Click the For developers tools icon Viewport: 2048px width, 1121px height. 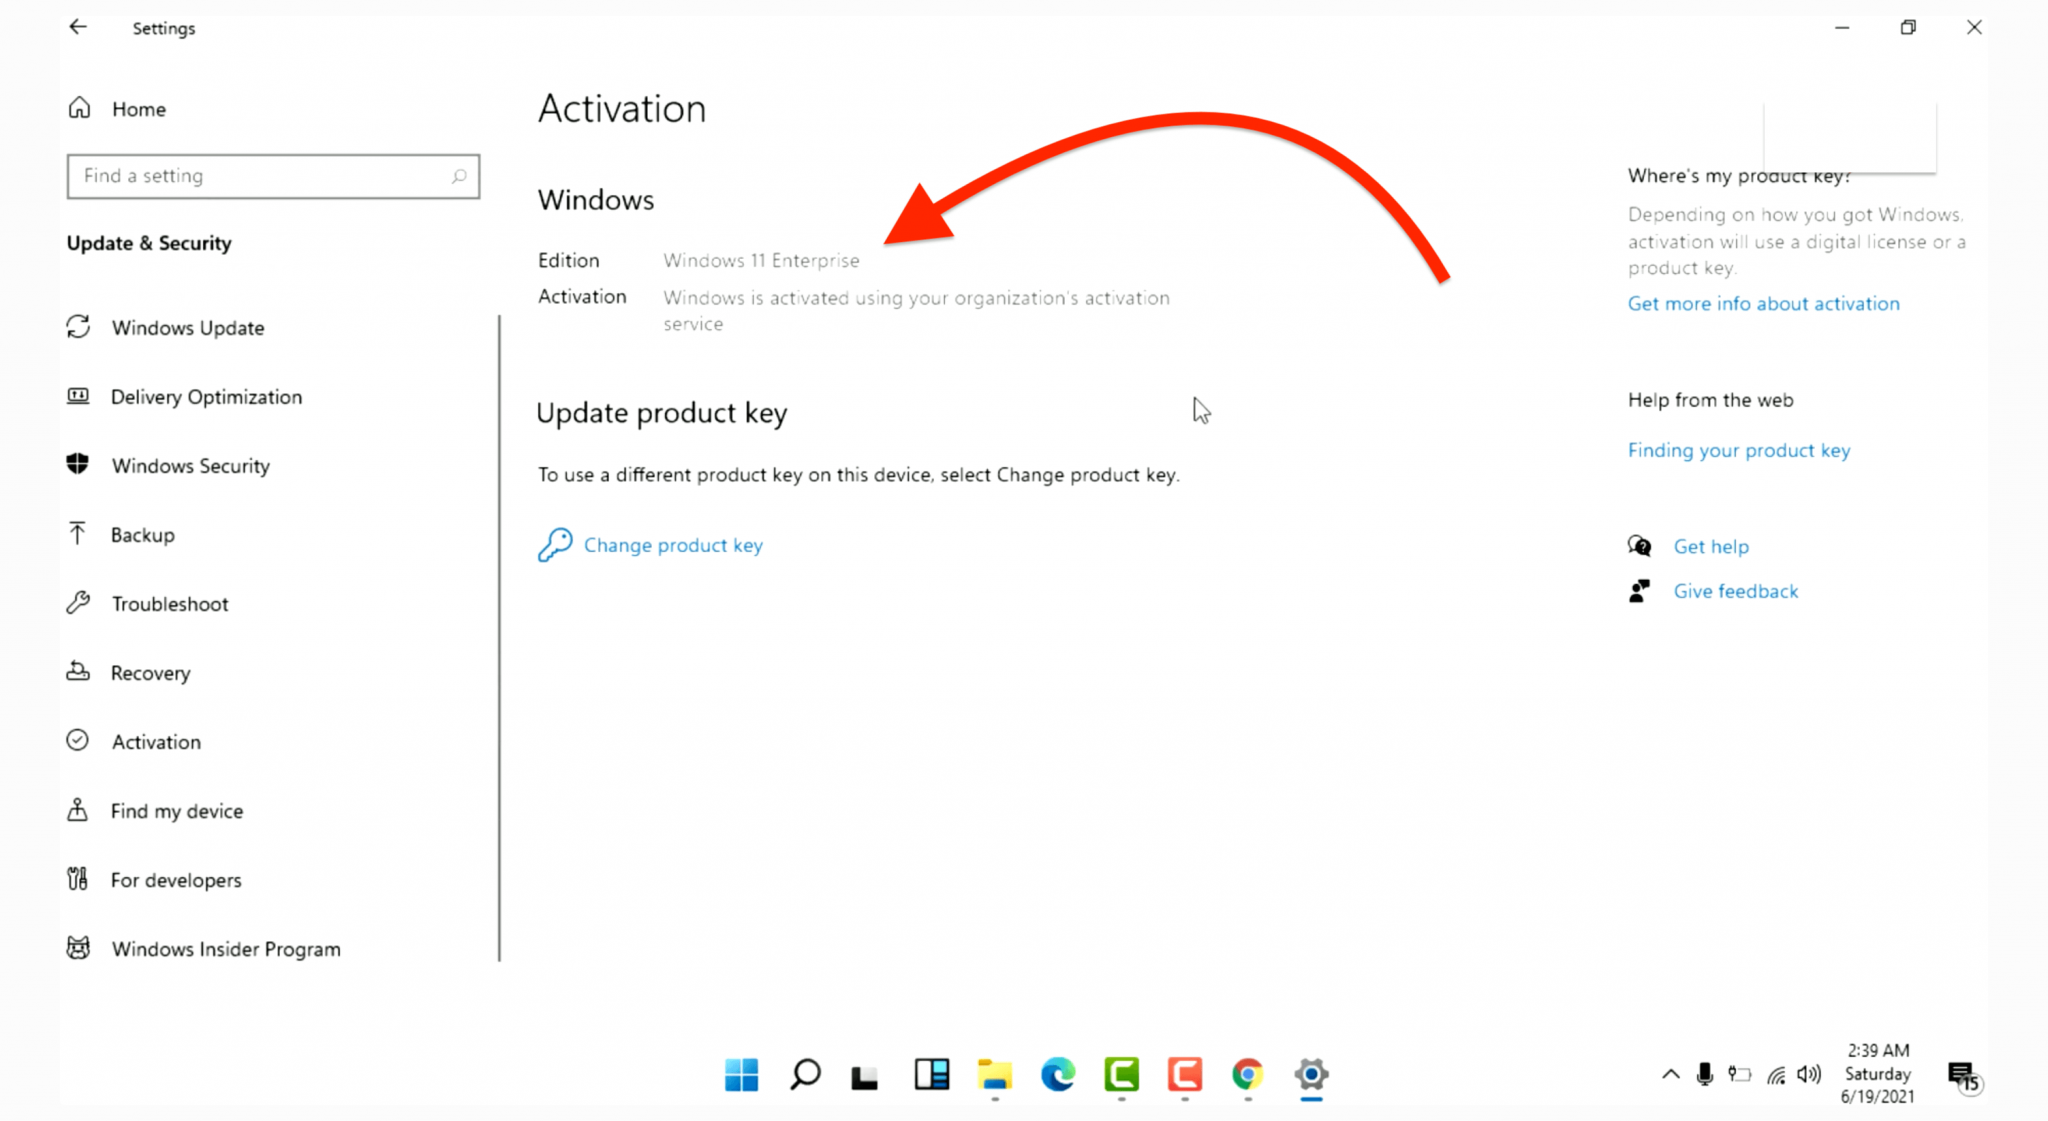(x=78, y=878)
